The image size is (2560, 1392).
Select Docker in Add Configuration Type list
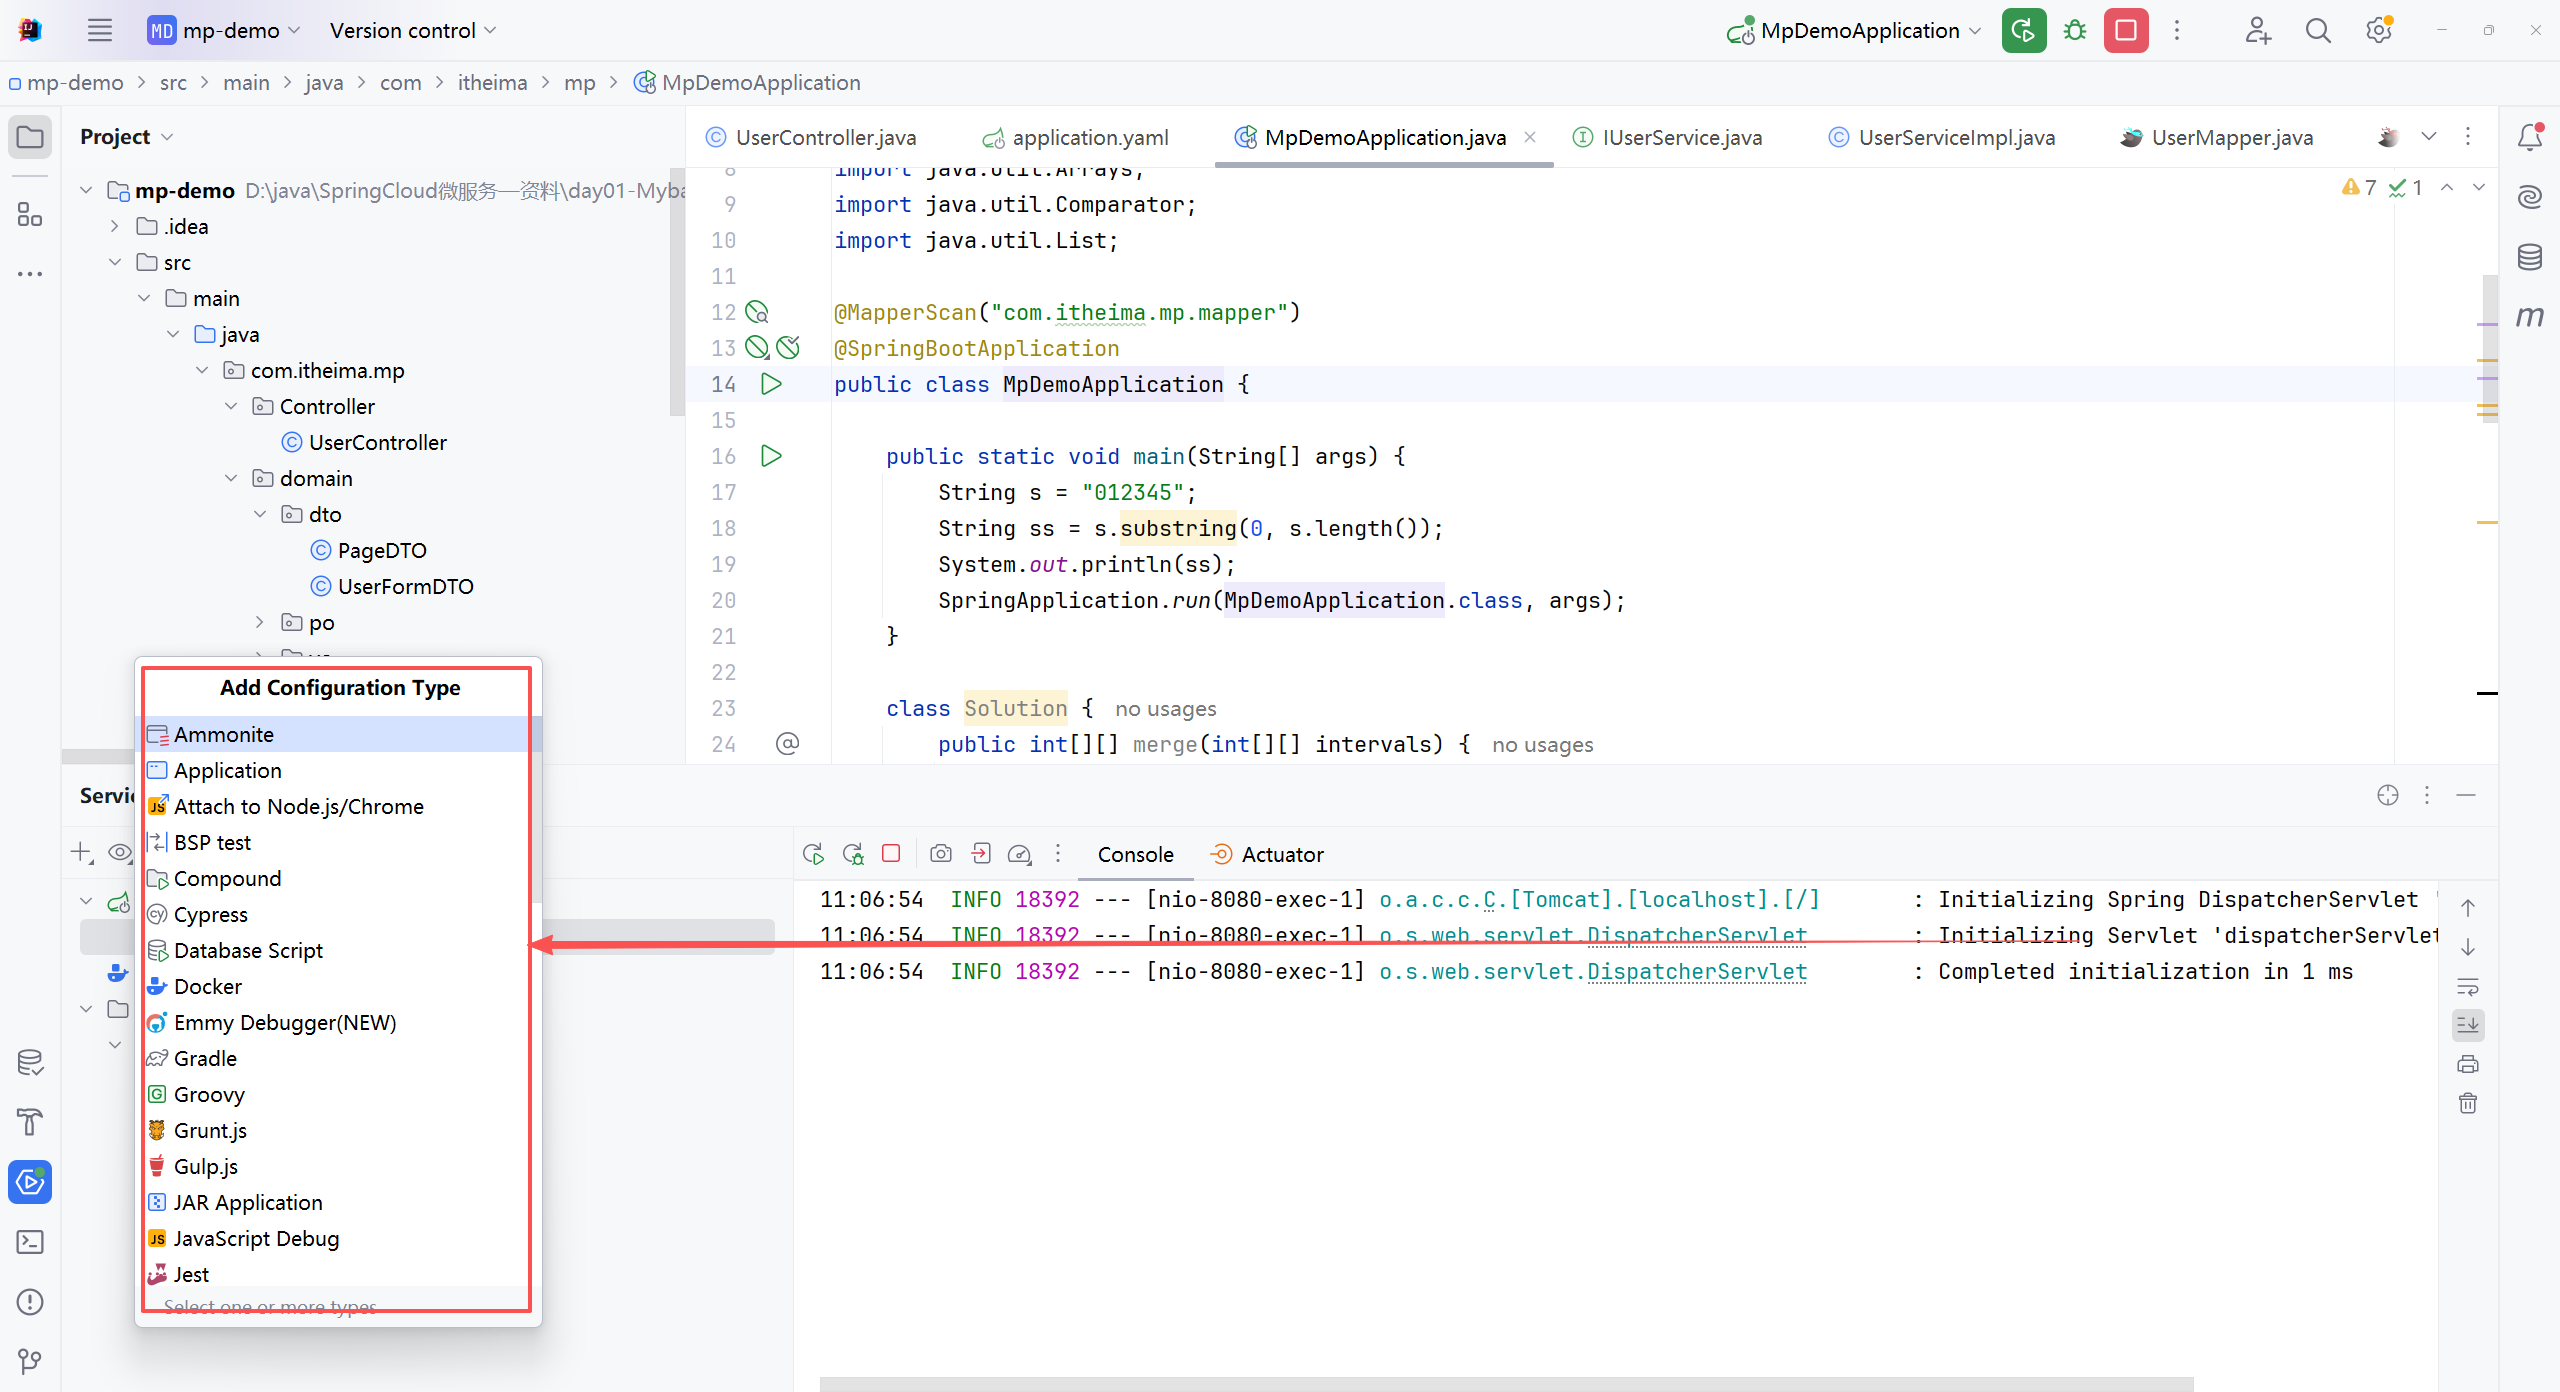(208, 986)
